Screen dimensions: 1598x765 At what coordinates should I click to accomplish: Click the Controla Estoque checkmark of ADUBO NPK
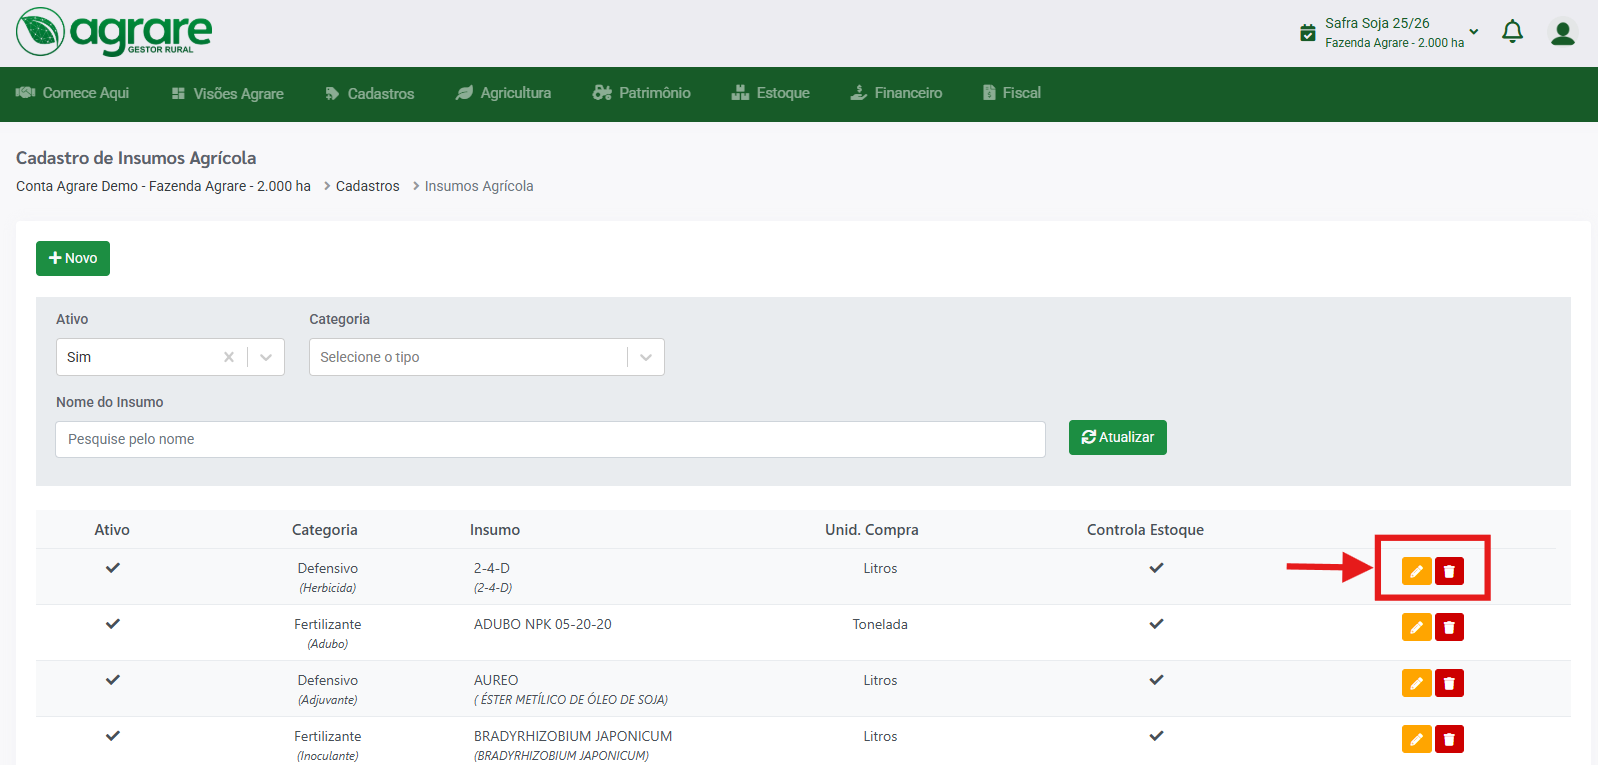click(1156, 623)
